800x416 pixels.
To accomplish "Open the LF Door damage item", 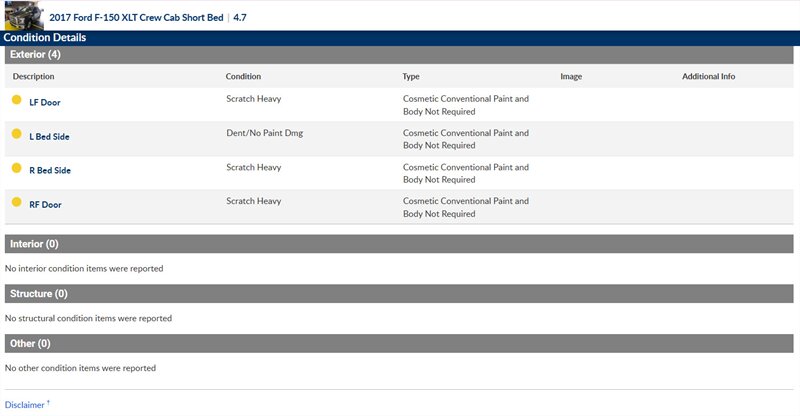I will (x=45, y=102).
